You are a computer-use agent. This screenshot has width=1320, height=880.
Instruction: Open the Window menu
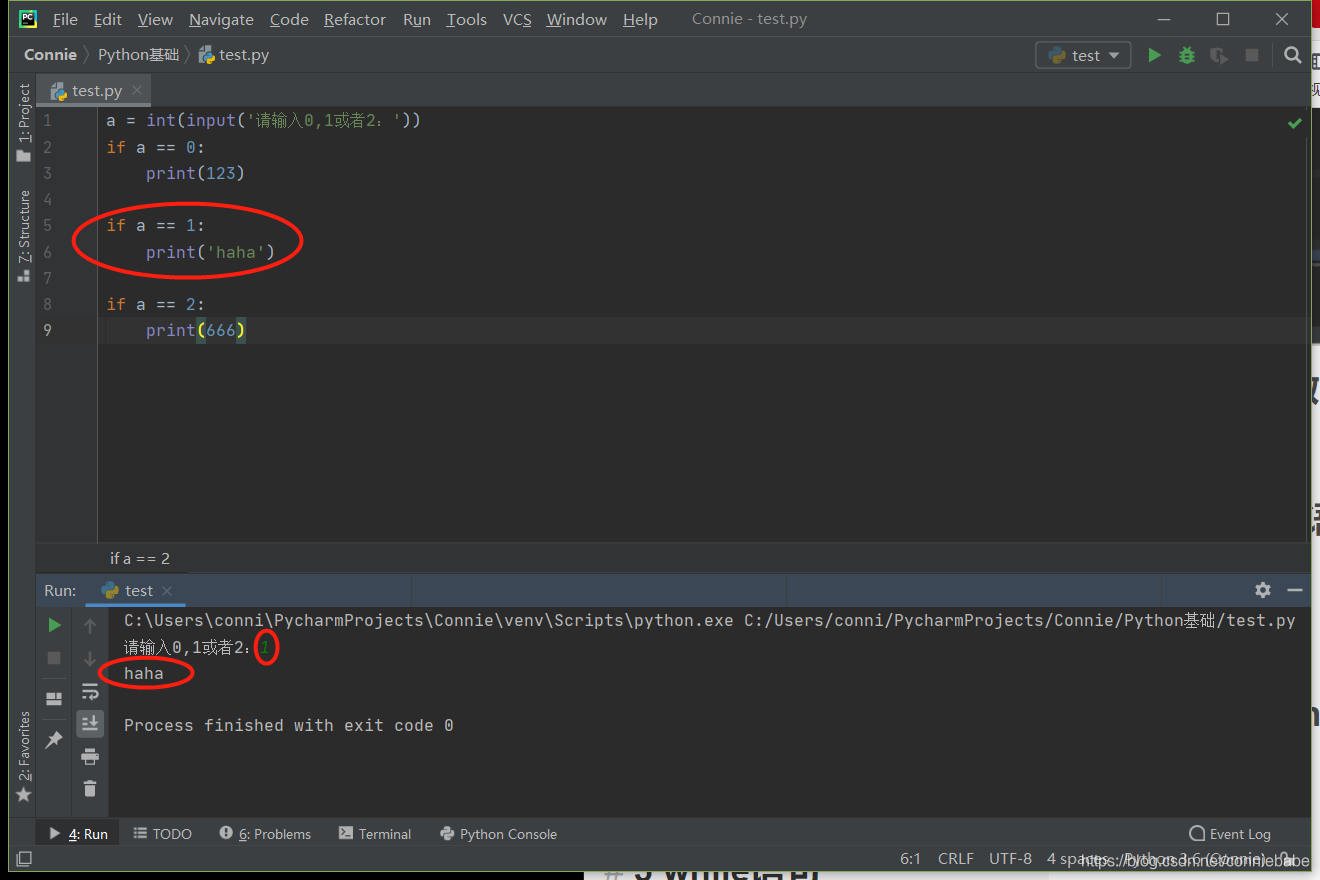576,19
